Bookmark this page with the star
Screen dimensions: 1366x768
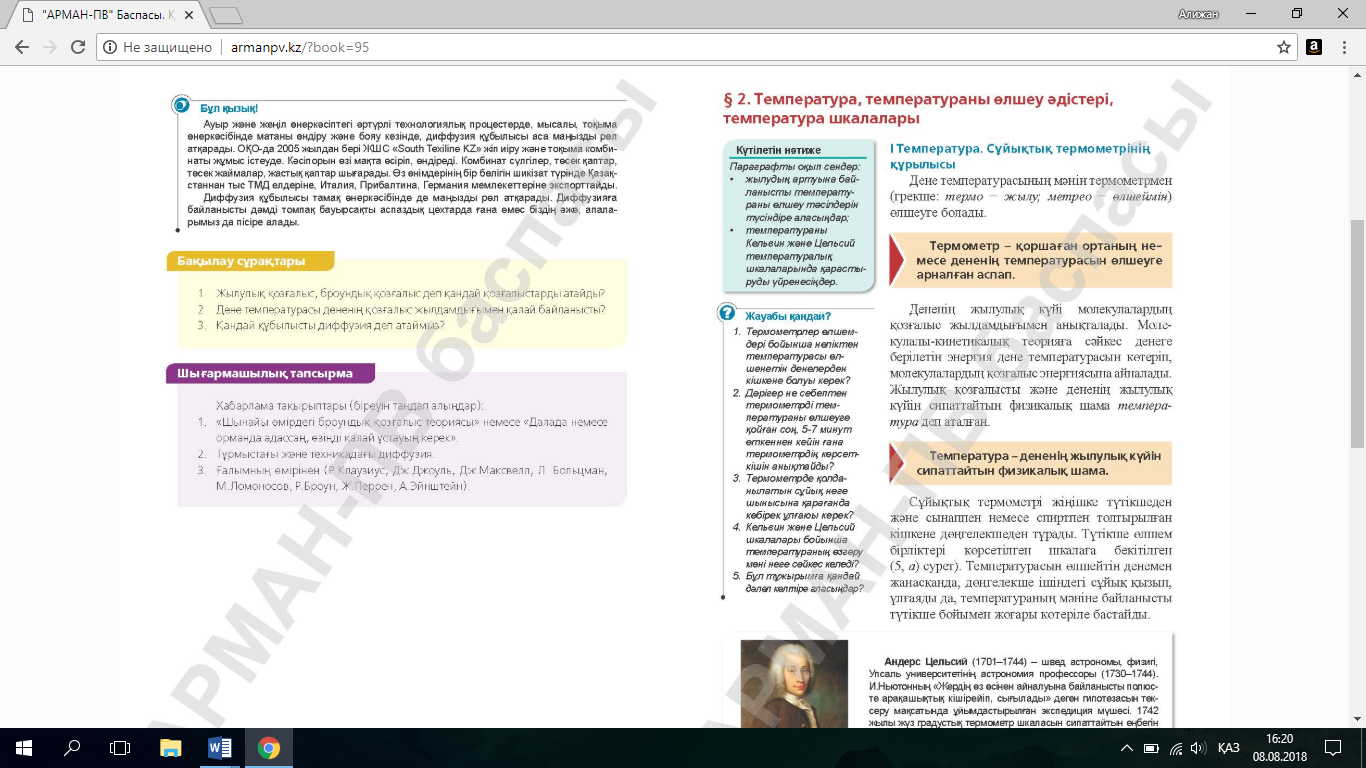pos(1284,47)
